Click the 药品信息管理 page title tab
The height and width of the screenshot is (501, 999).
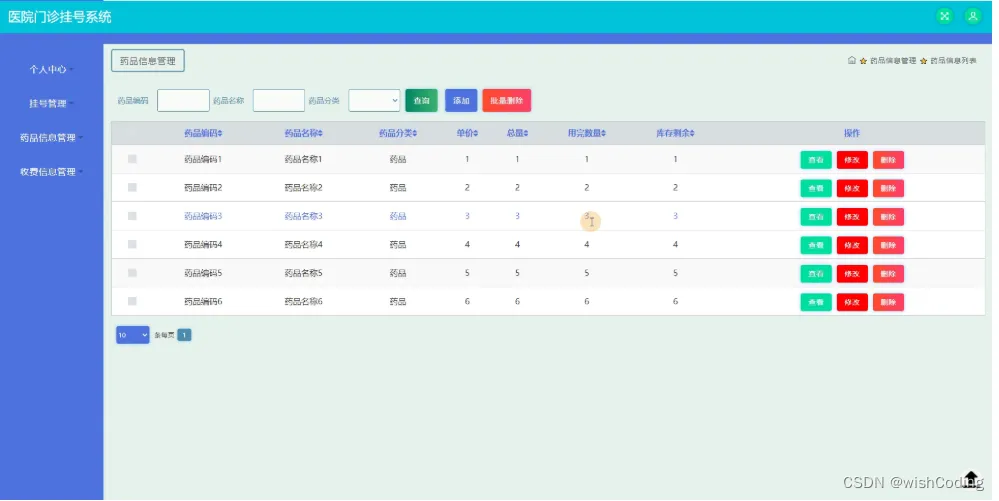click(x=148, y=61)
